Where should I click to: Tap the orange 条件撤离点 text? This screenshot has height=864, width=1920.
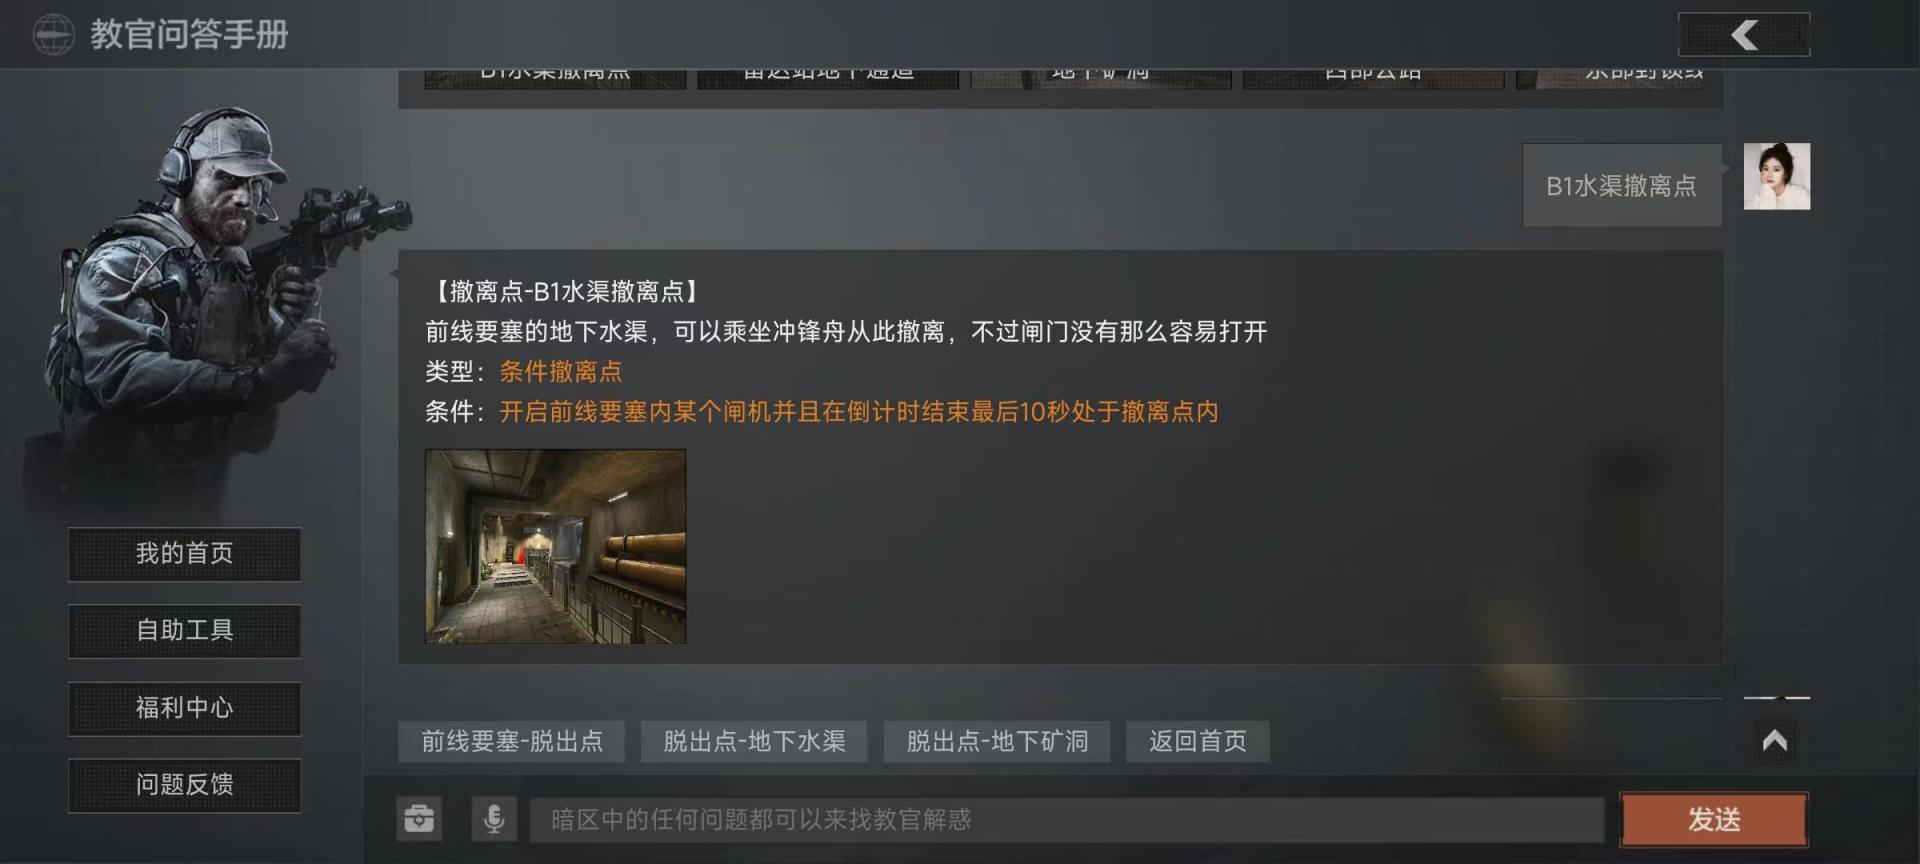[561, 372]
